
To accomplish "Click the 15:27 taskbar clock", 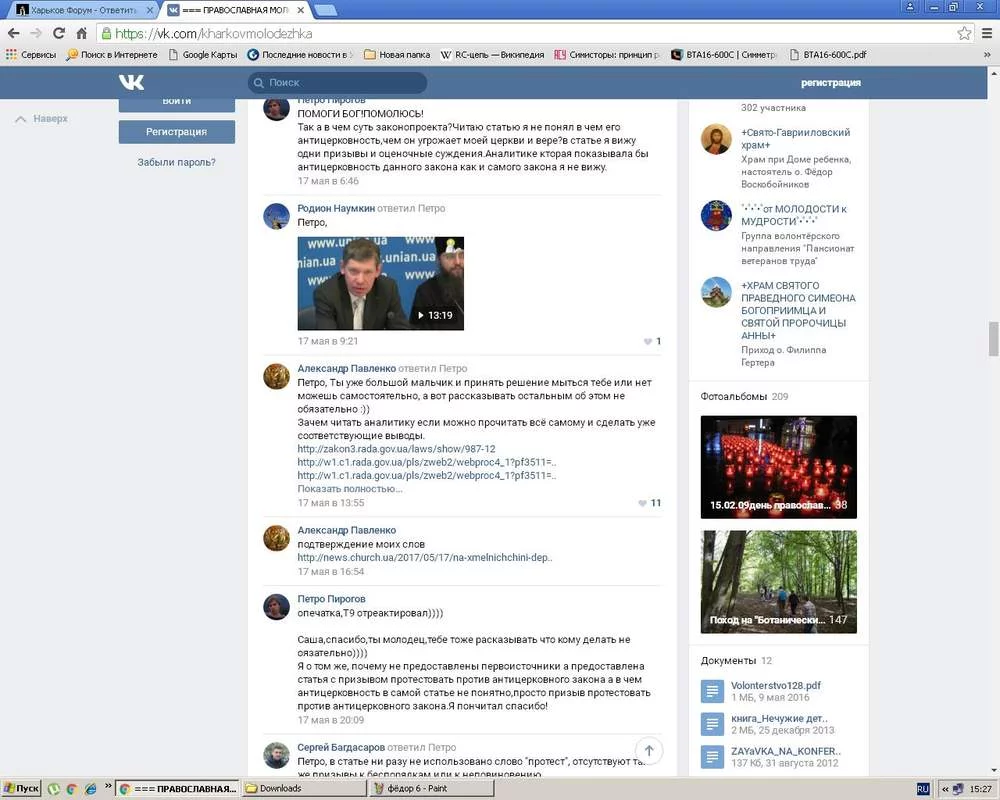I will click(x=980, y=789).
